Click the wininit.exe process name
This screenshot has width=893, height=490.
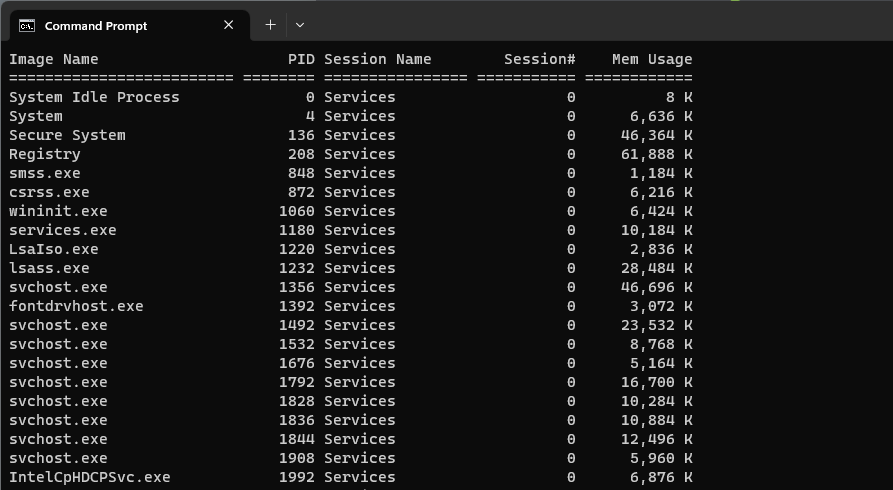point(58,211)
